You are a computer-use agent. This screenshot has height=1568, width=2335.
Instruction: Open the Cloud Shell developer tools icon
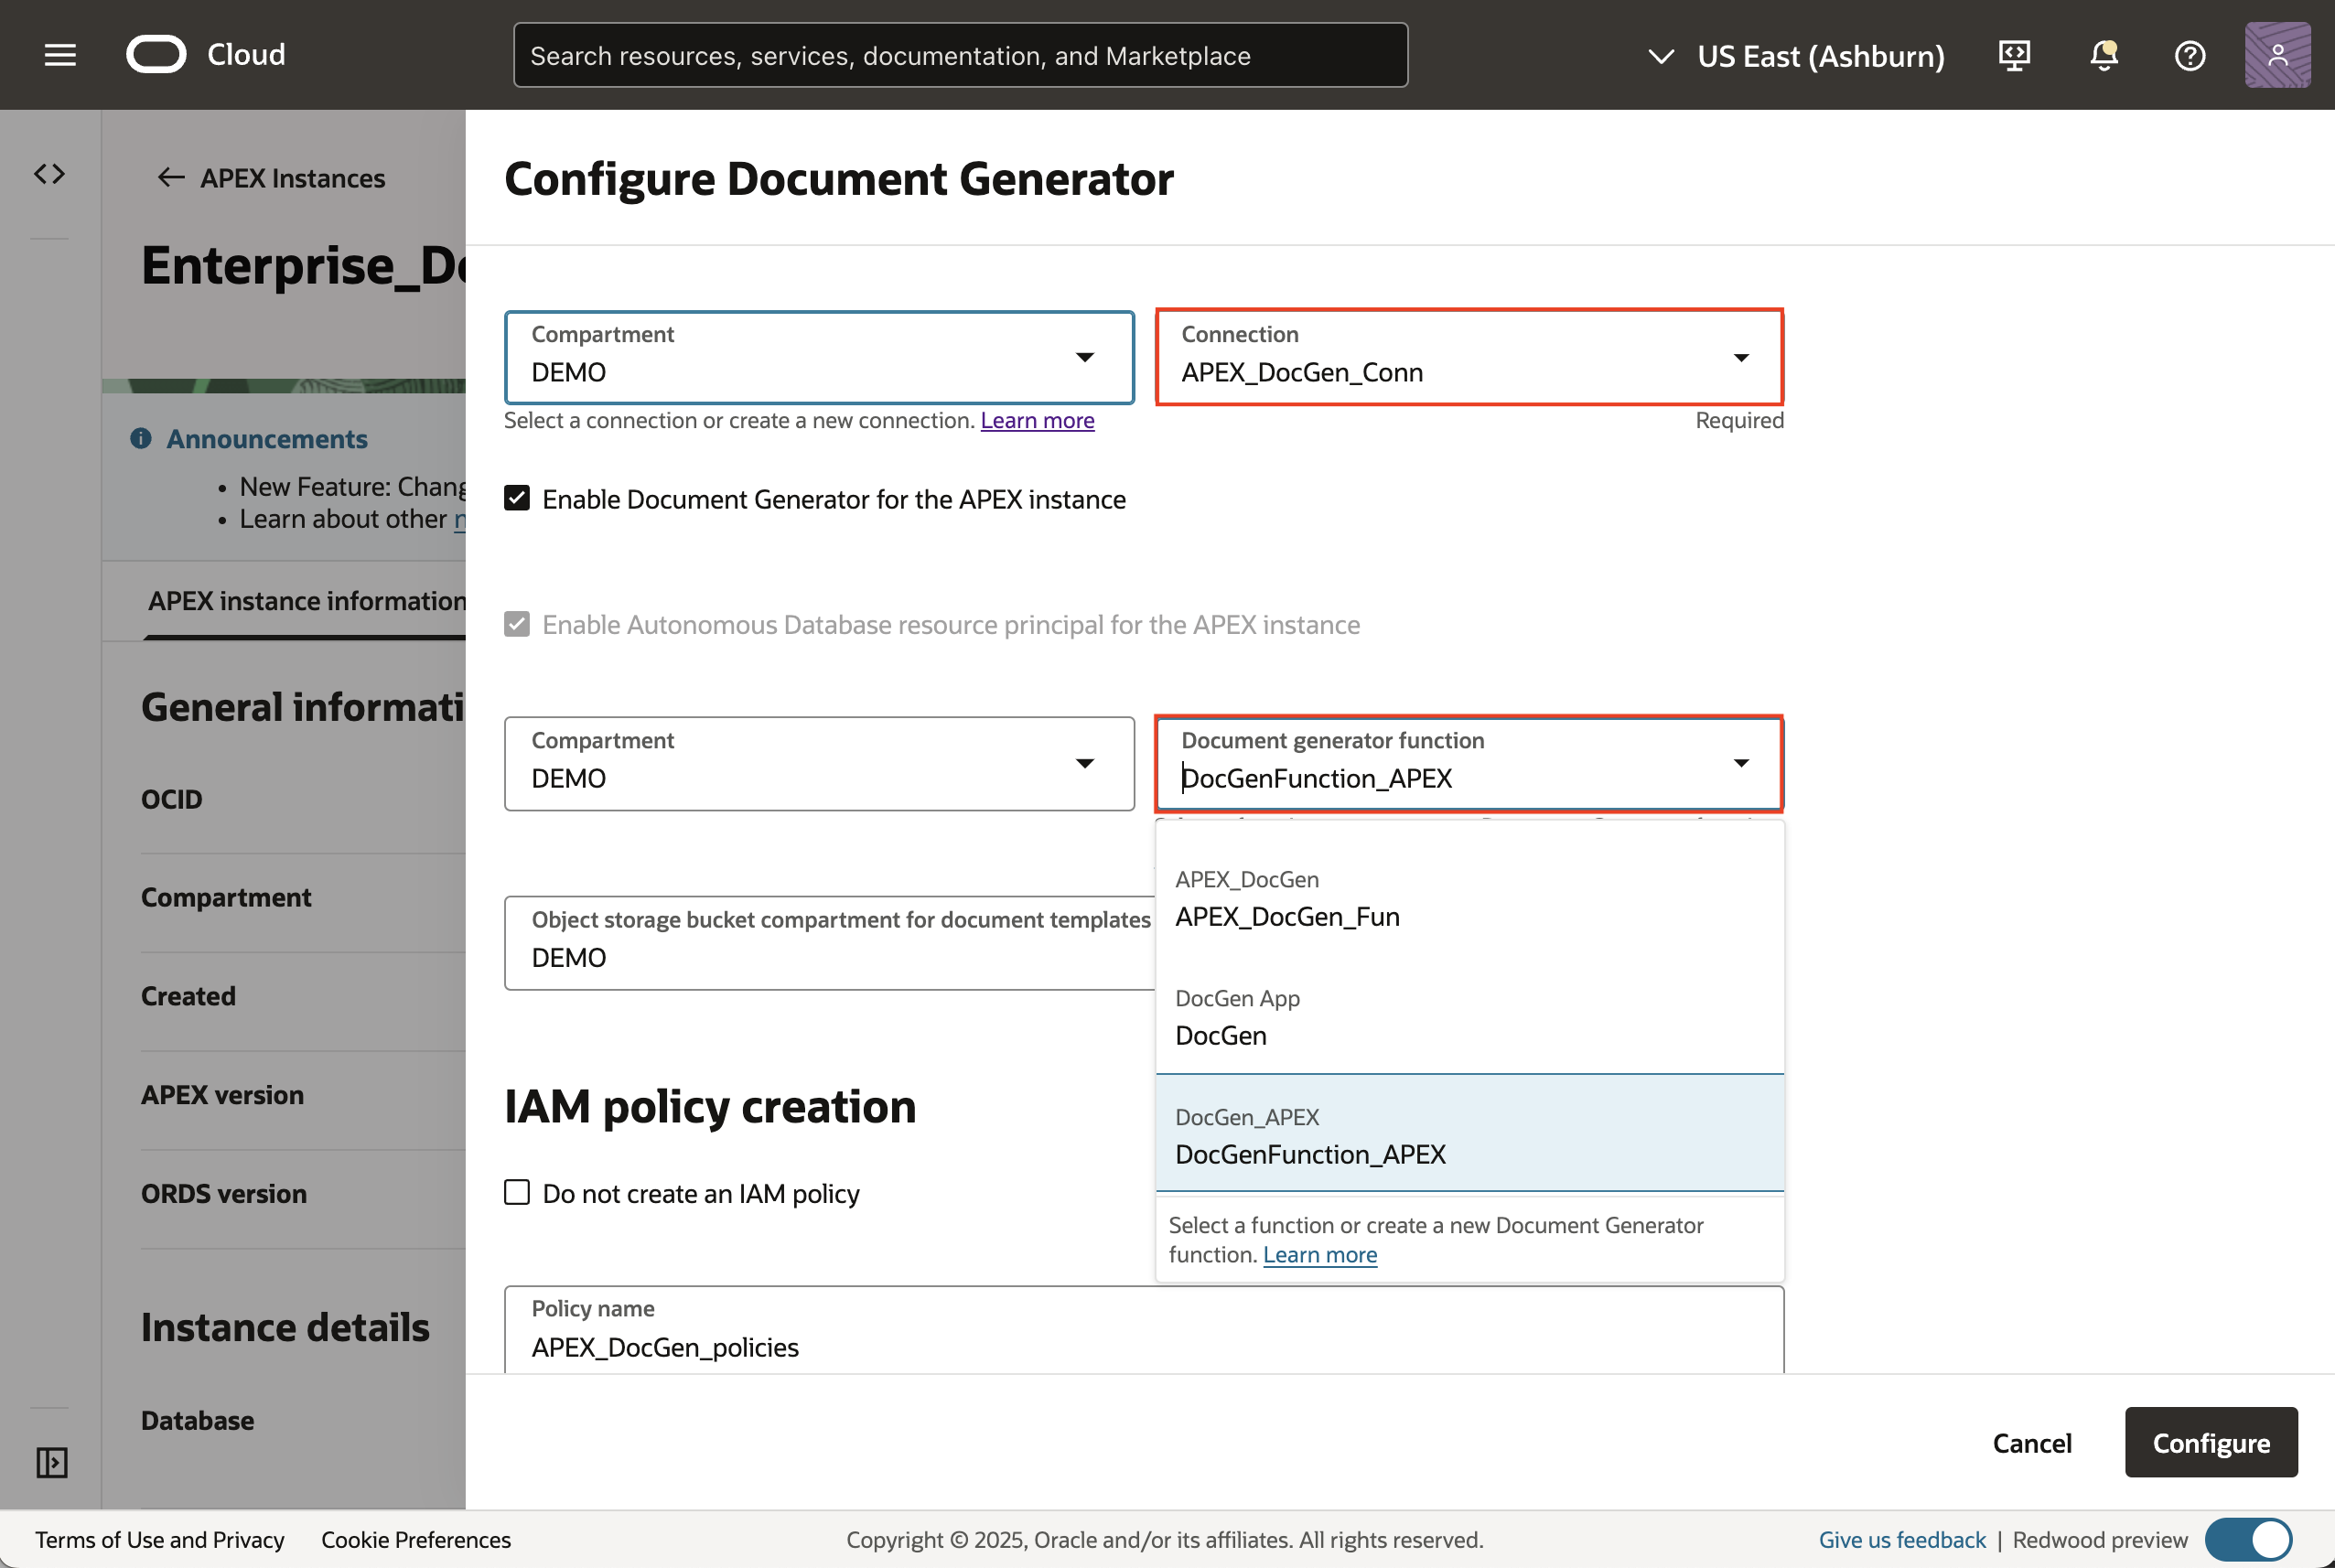point(2013,55)
